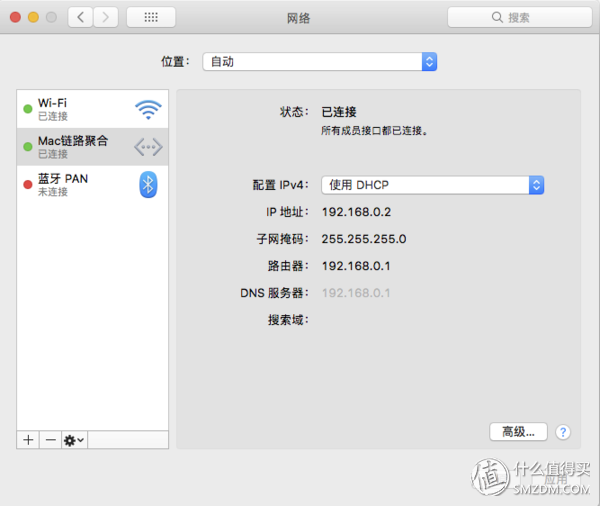Select Mac链路聚合 service in the list

93,147
